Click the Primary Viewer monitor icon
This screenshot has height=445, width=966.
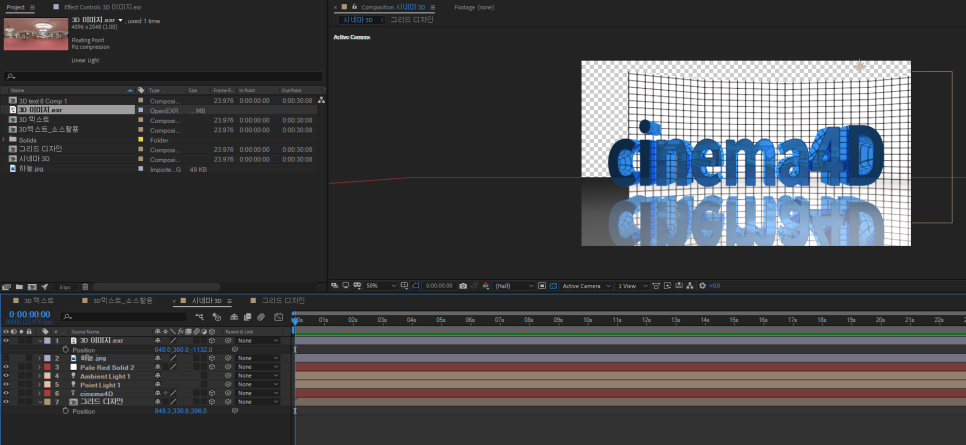(346, 286)
